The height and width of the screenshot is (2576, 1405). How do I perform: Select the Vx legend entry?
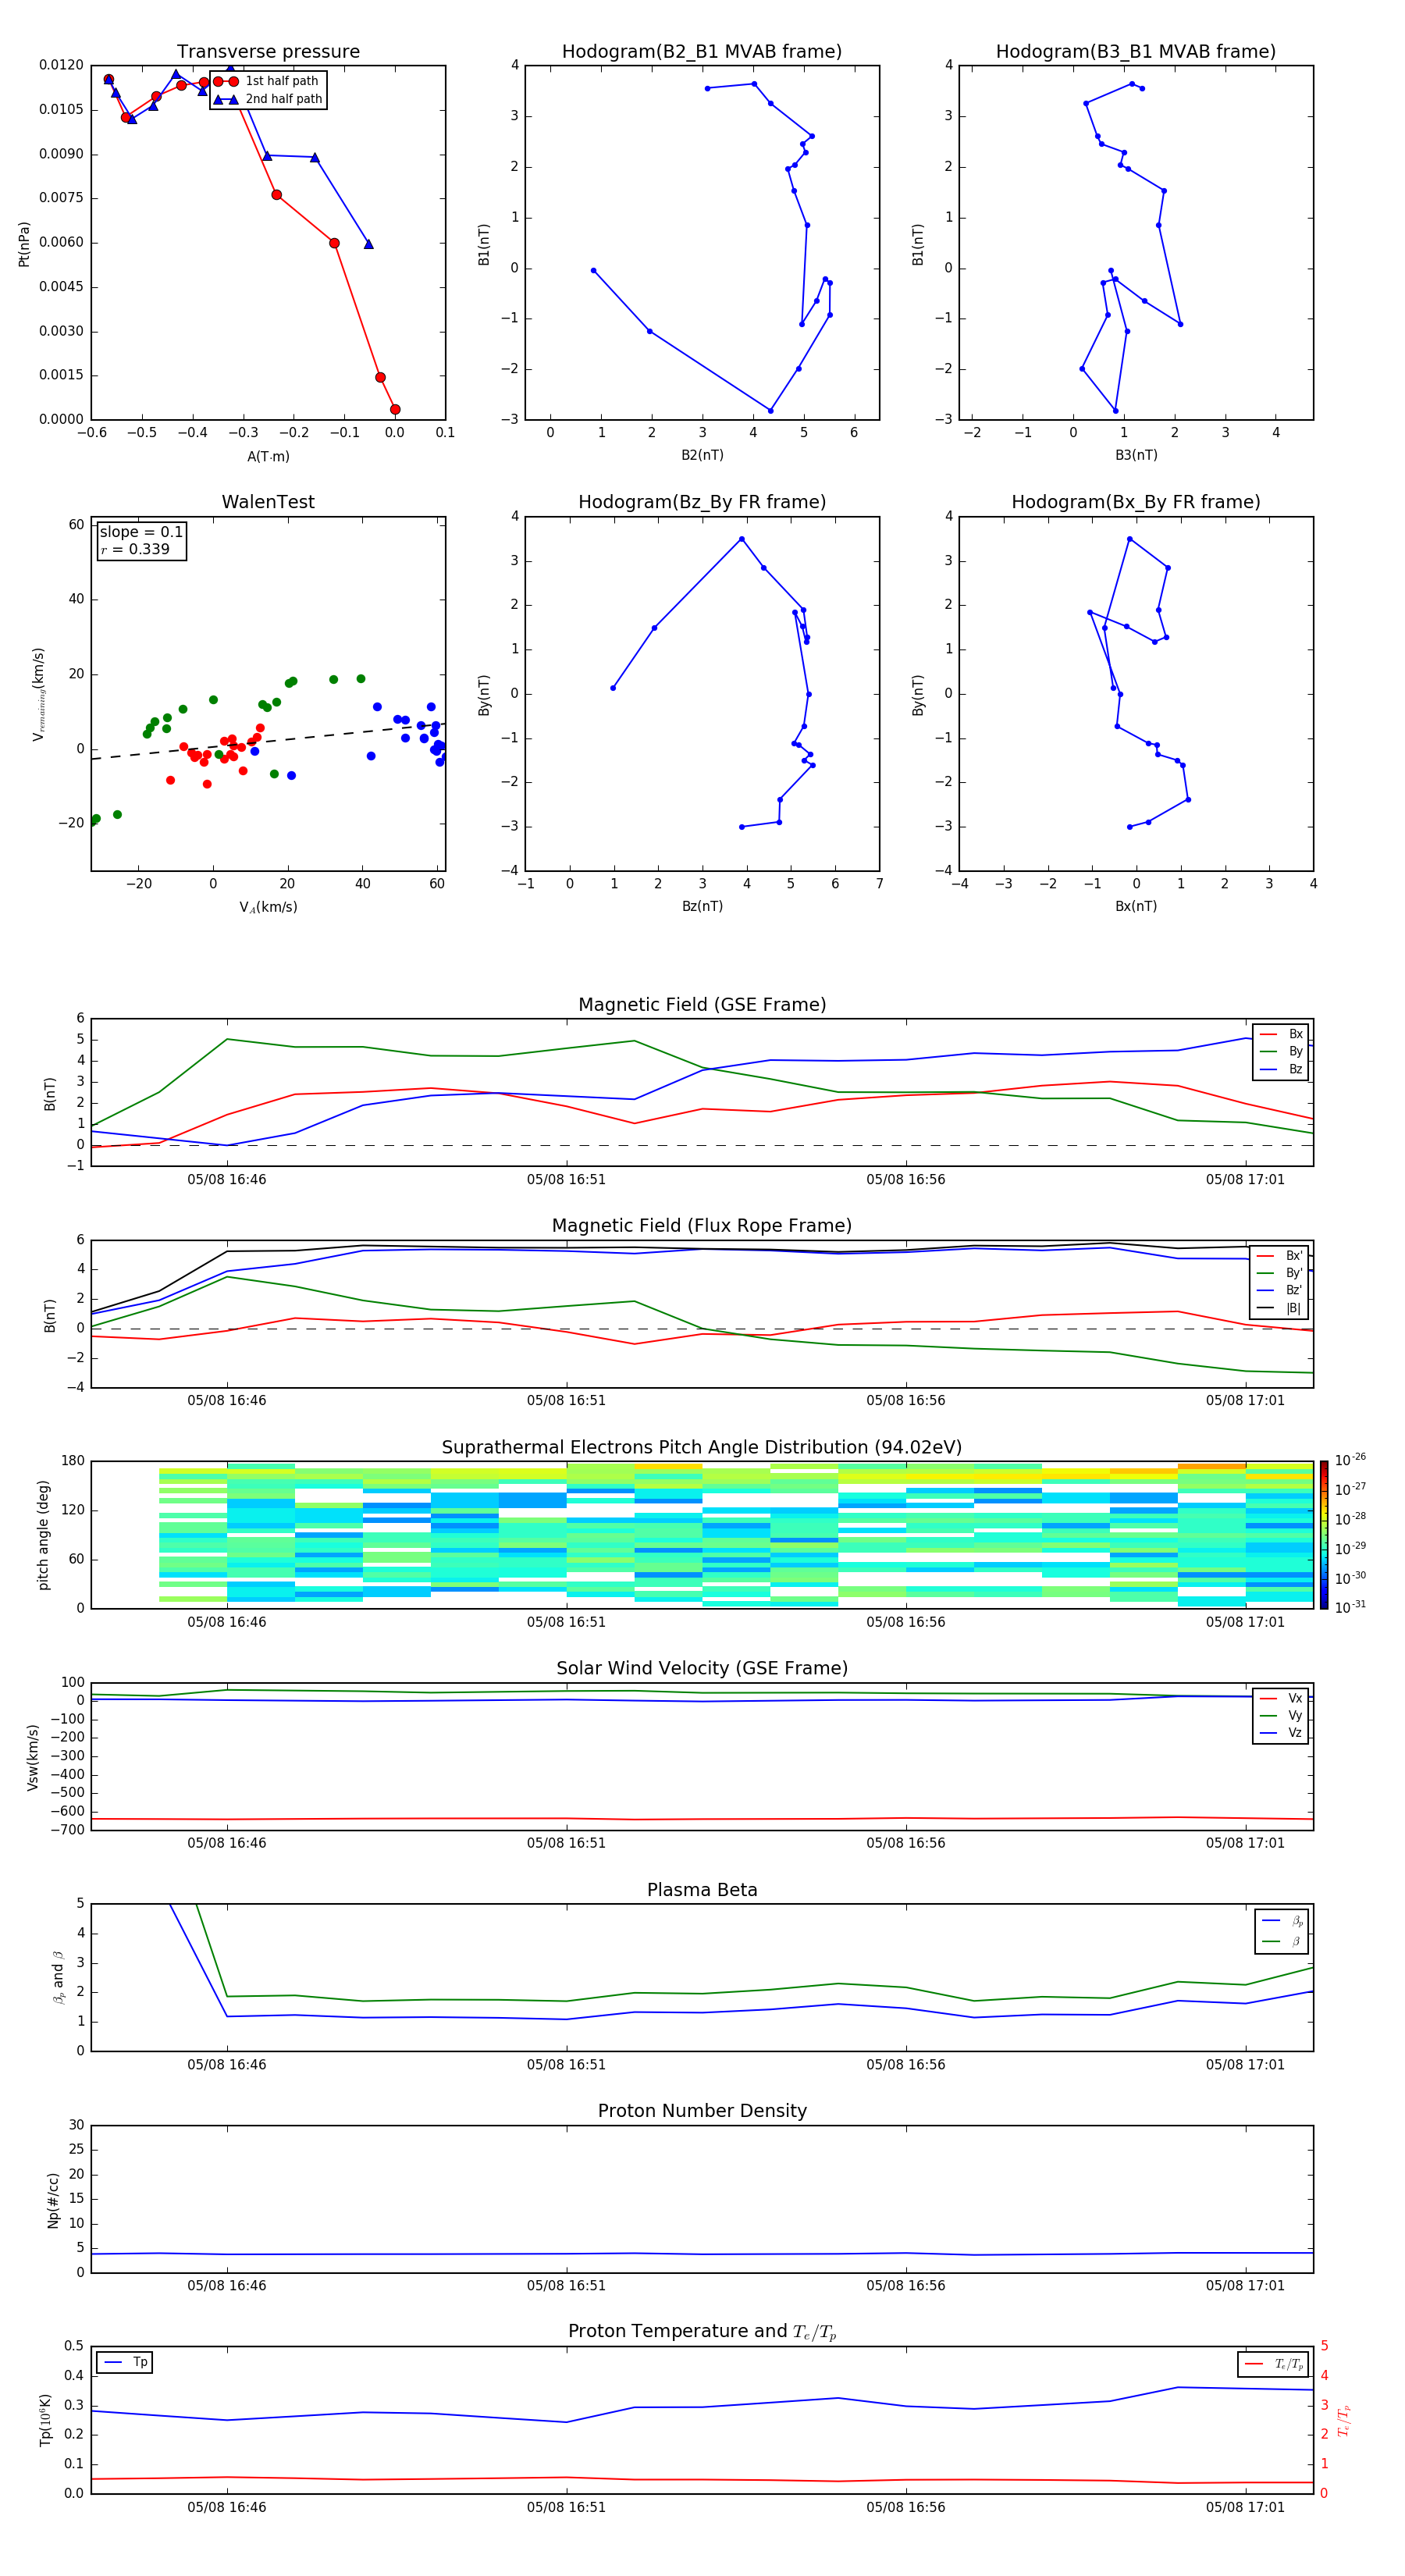coord(1281,1698)
